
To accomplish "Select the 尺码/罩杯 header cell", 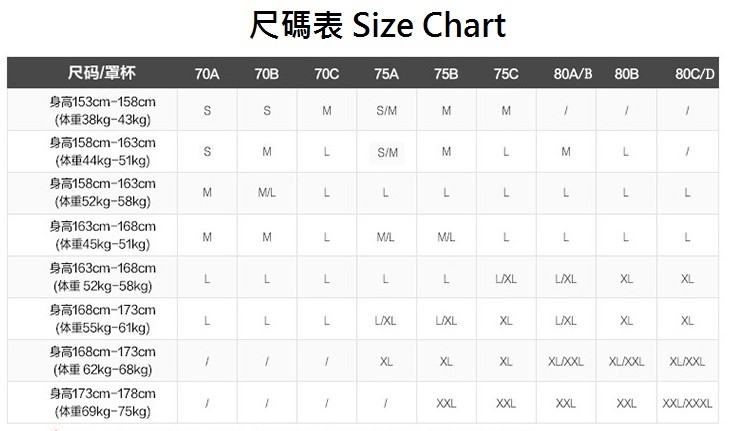I will (x=101, y=73).
